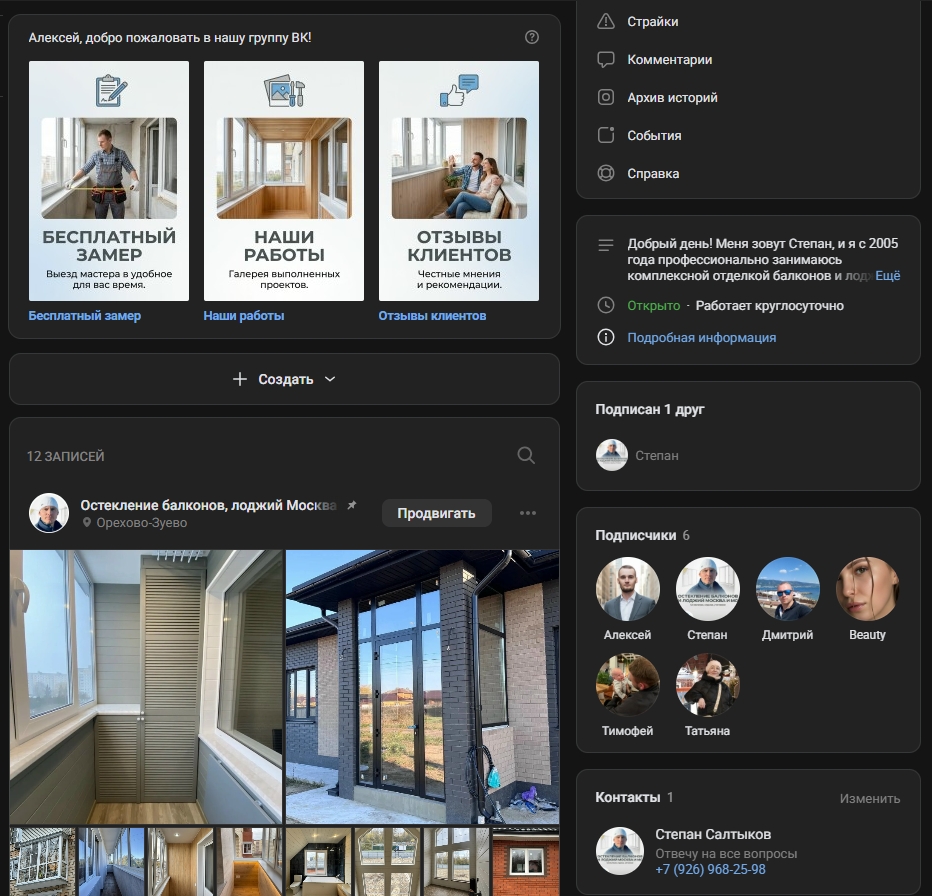
Task: Click the Справка lifebuoy icon
Action: pyautogui.click(x=605, y=173)
